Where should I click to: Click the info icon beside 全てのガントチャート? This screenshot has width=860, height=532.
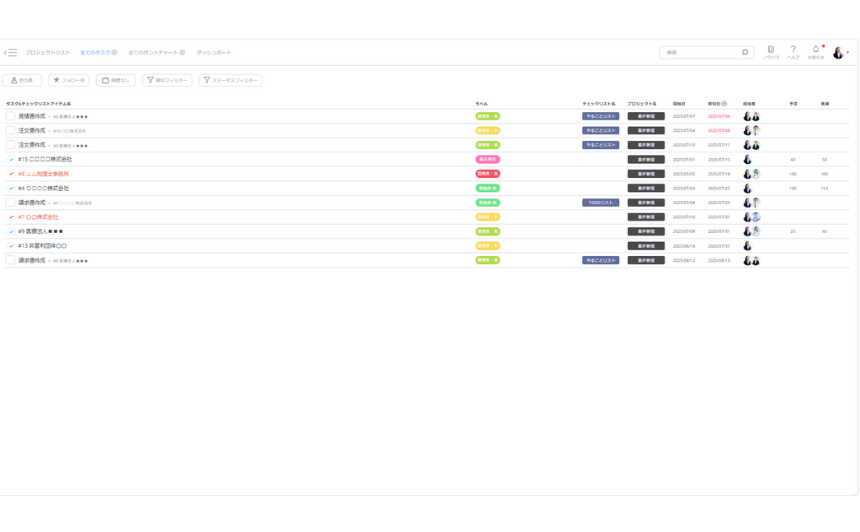(x=183, y=53)
